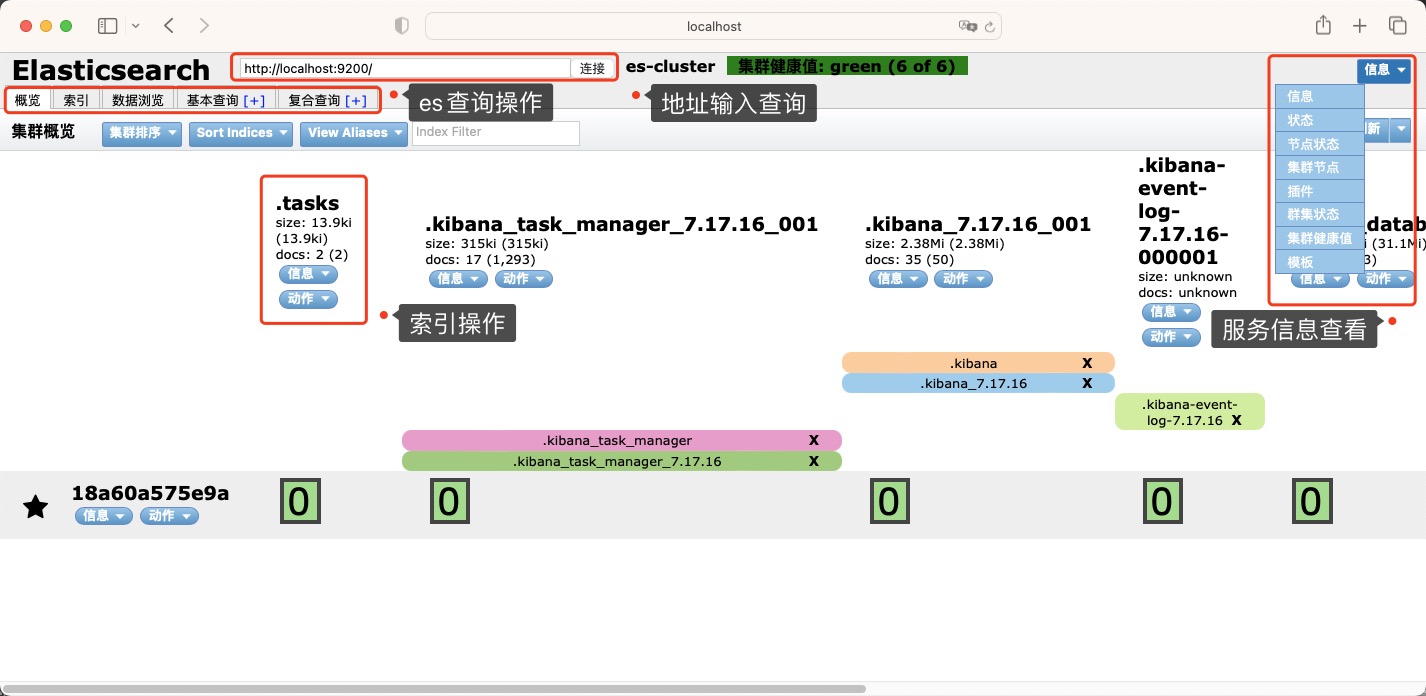Click the .tasks shard 0 box
1426x696 pixels.
coord(300,501)
